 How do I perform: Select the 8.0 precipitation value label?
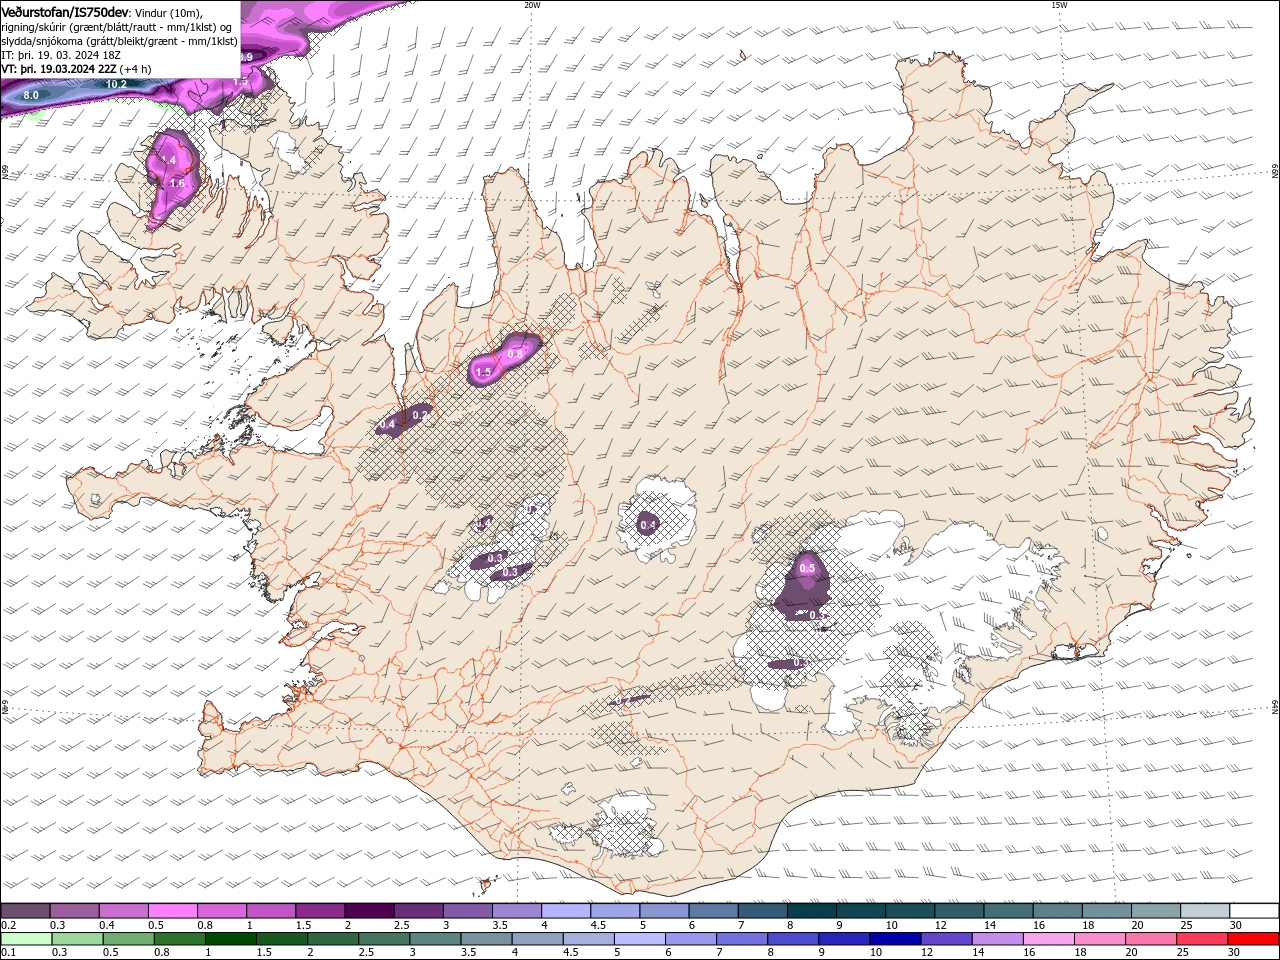click(x=31, y=95)
